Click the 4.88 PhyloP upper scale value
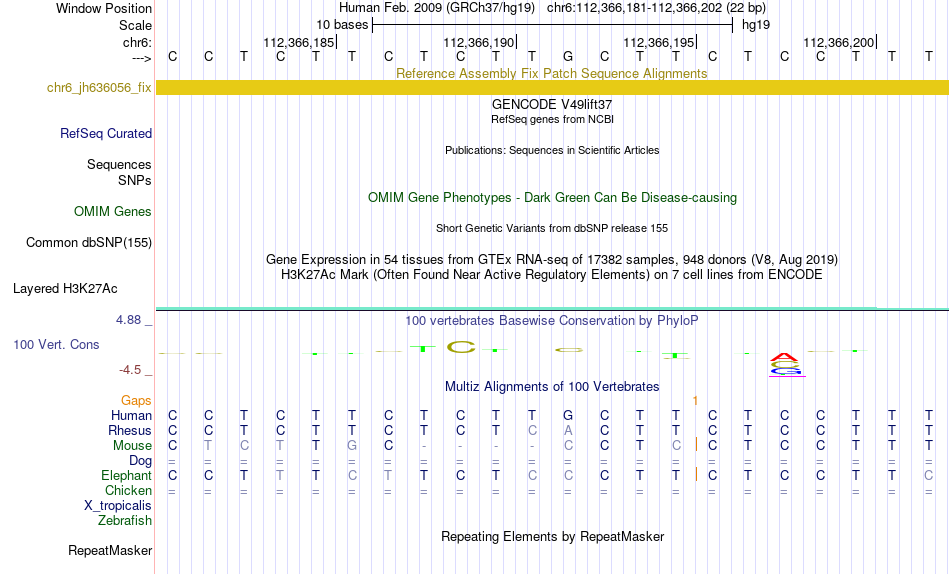The width and height of the screenshot is (950, 574). click(x=128, y=320)
